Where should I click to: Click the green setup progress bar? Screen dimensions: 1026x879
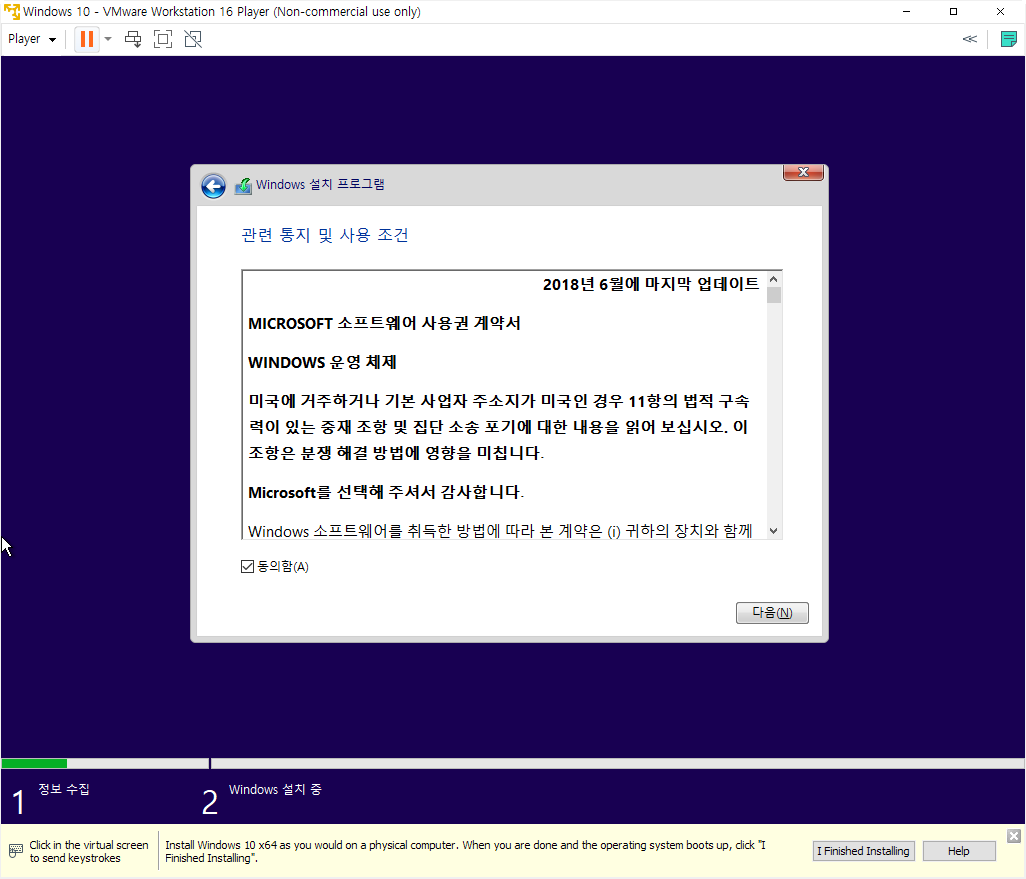click(34, 763)
